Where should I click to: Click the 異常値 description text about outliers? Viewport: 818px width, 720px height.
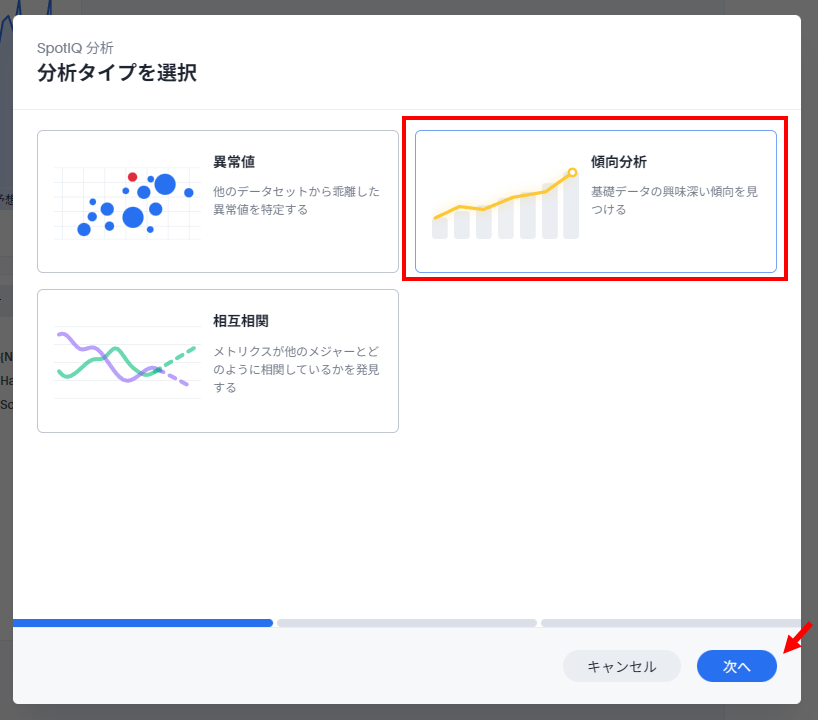(x=295, y=200)
